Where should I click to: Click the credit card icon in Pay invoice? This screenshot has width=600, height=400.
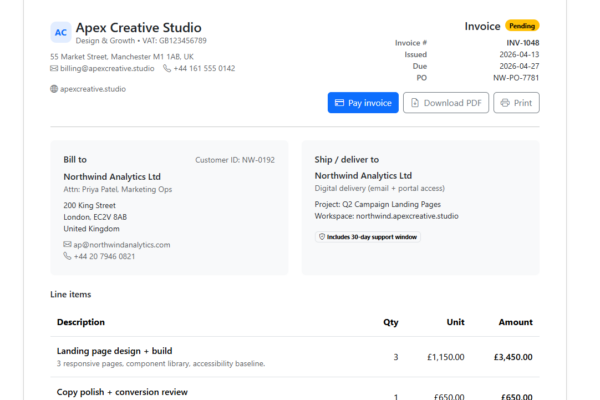point(340,103)
